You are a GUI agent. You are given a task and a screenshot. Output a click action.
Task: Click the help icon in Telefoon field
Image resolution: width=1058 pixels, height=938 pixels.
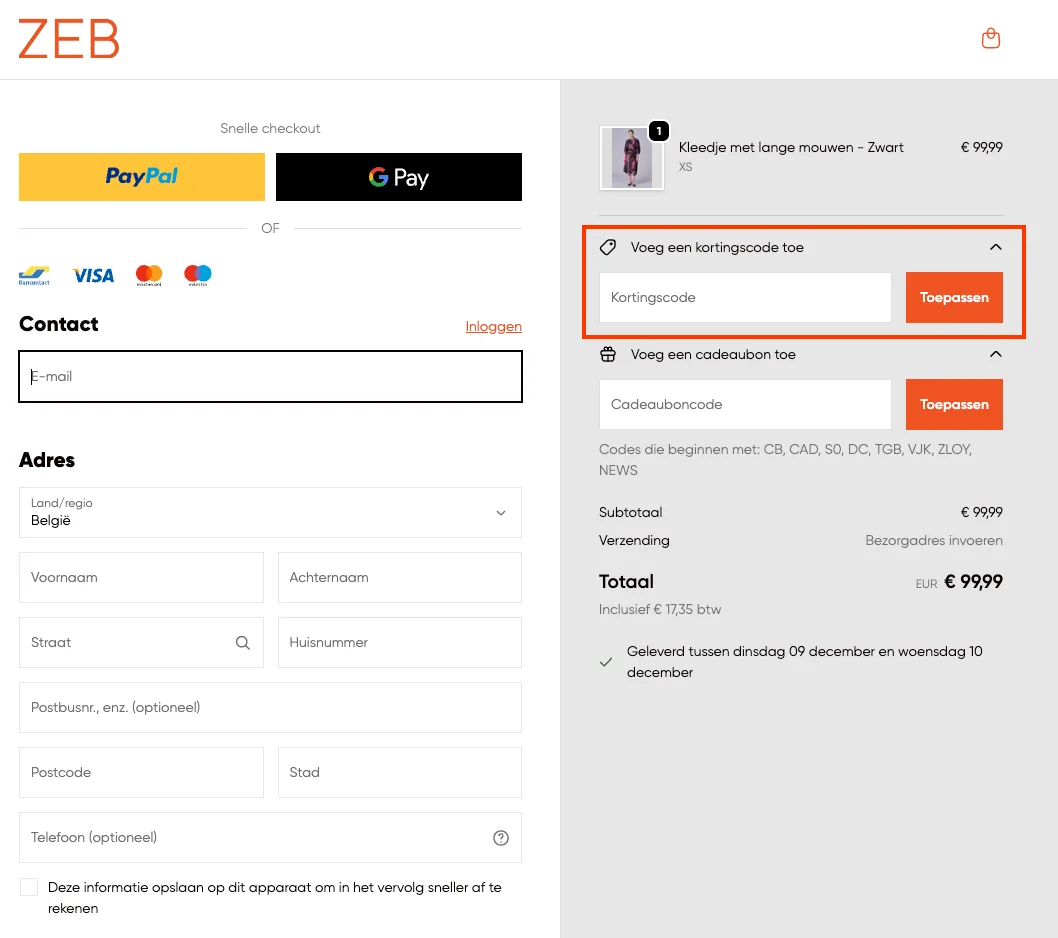(x=501, y=838)
